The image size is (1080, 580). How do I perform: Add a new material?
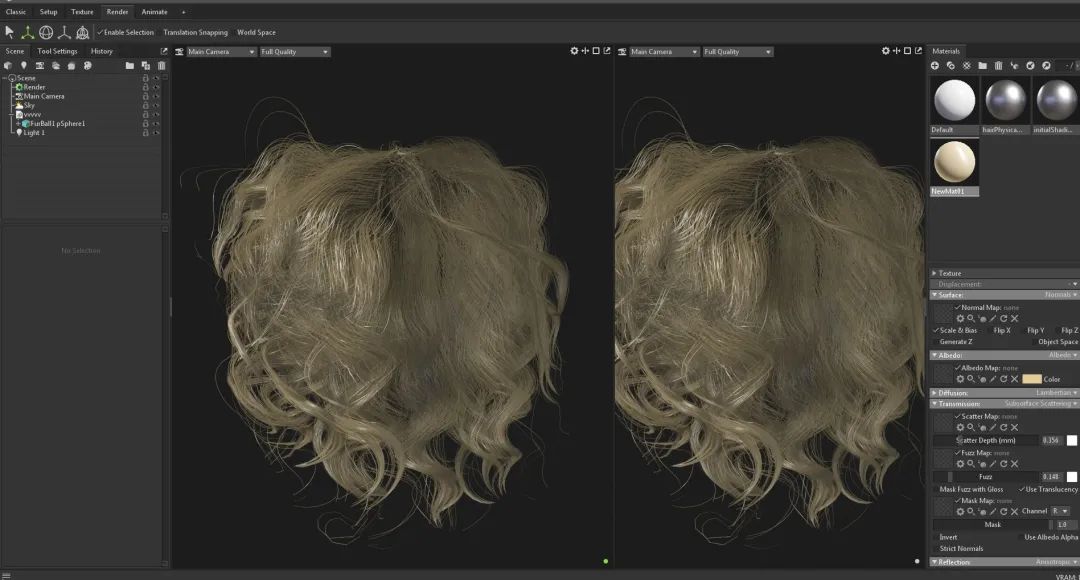point(935,65)
